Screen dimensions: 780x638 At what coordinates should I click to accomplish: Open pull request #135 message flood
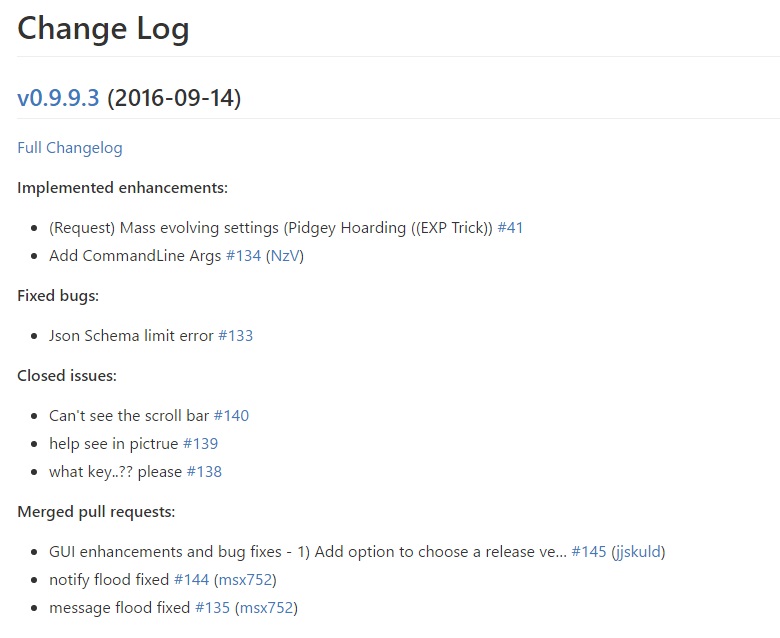coord(212,607)
